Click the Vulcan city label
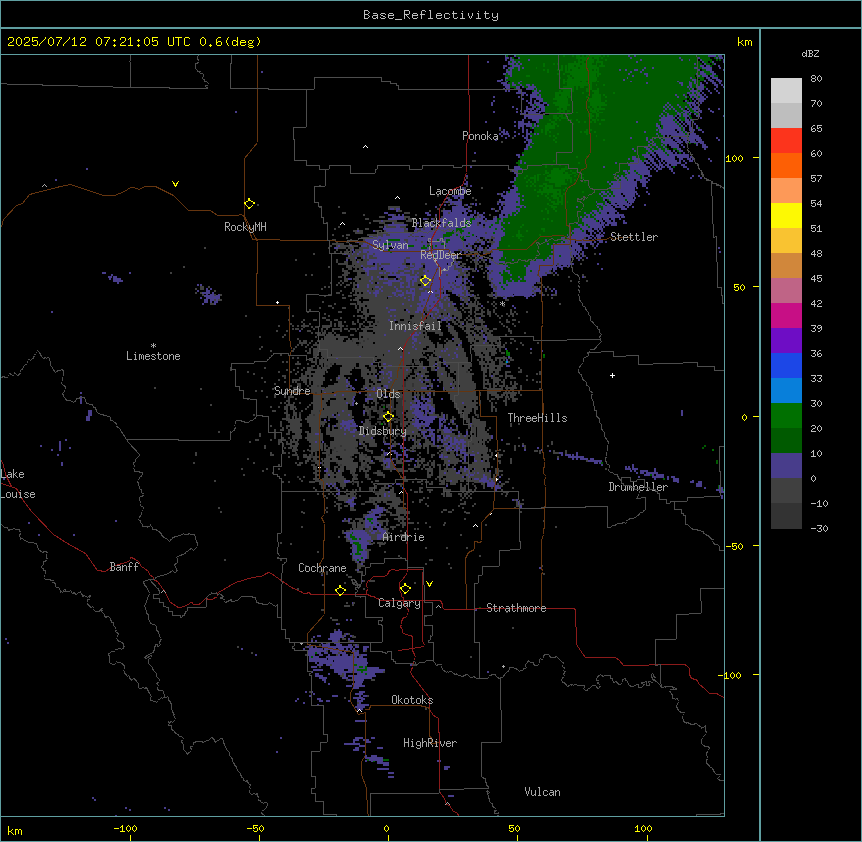 [543, 792]
